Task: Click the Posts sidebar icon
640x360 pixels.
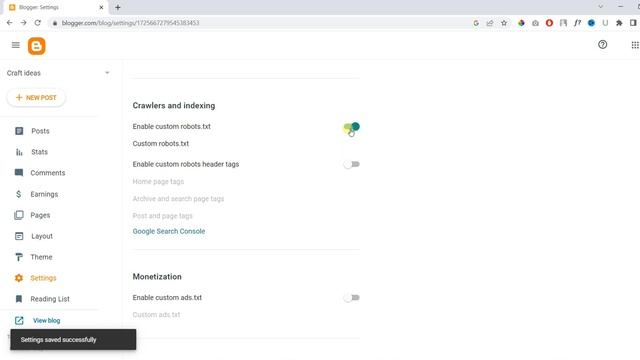Action: [19, 131]
